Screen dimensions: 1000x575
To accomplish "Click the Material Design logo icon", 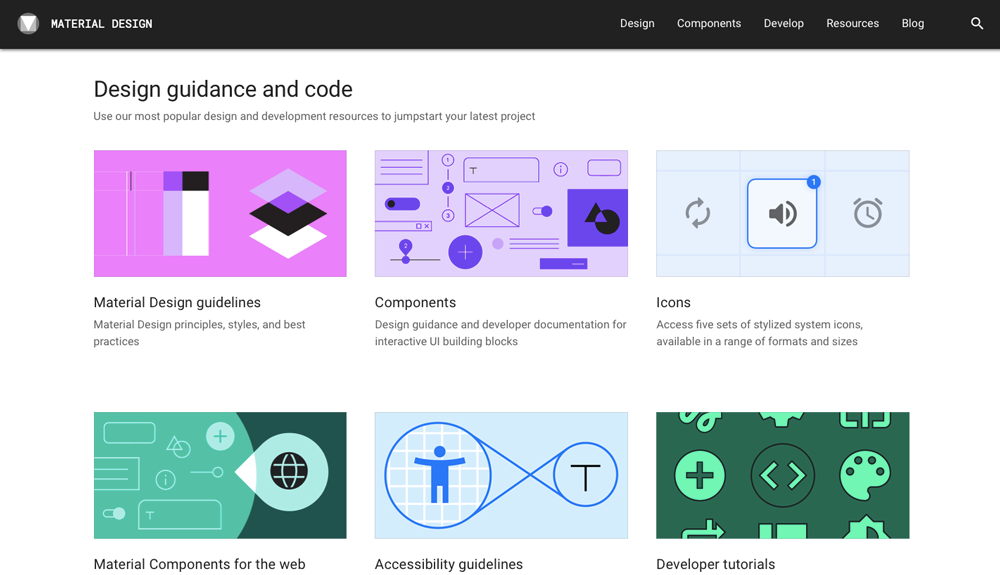I will click(28, 24).
